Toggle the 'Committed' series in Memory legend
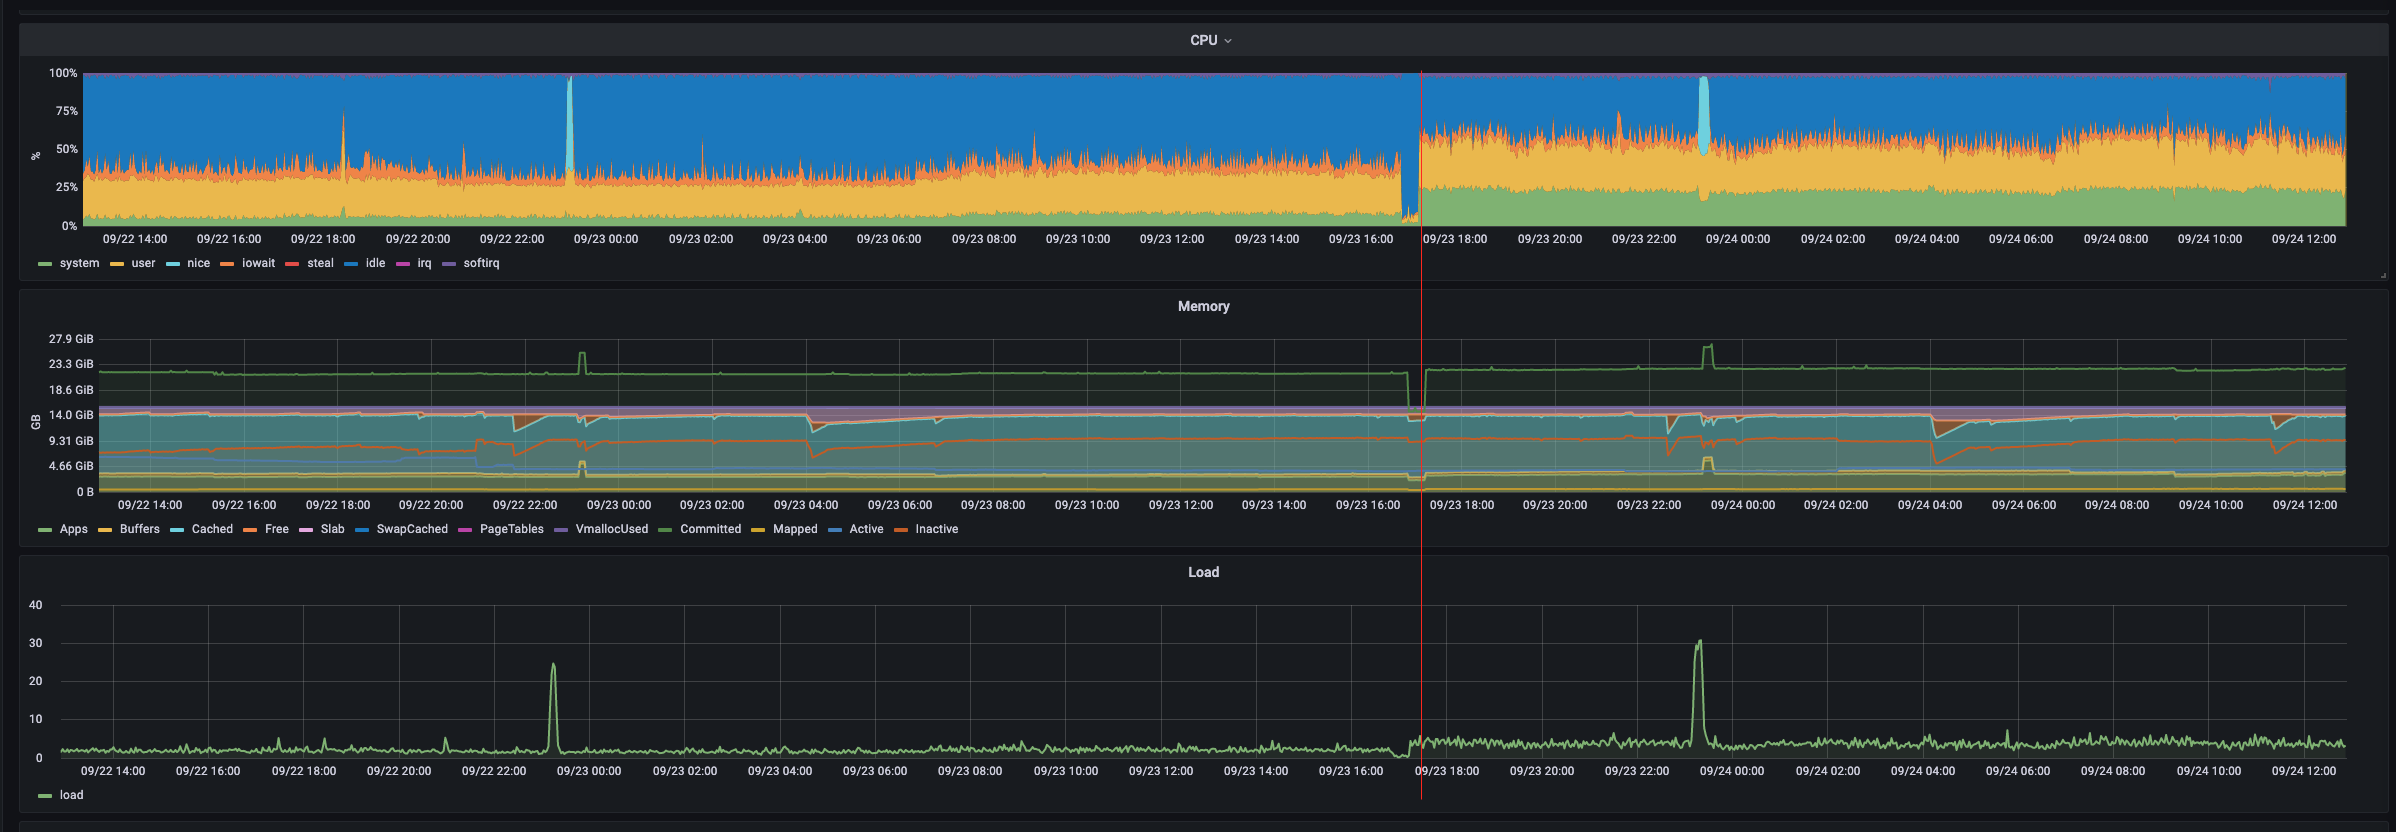2396x832 pixels. tap(710, 529)
